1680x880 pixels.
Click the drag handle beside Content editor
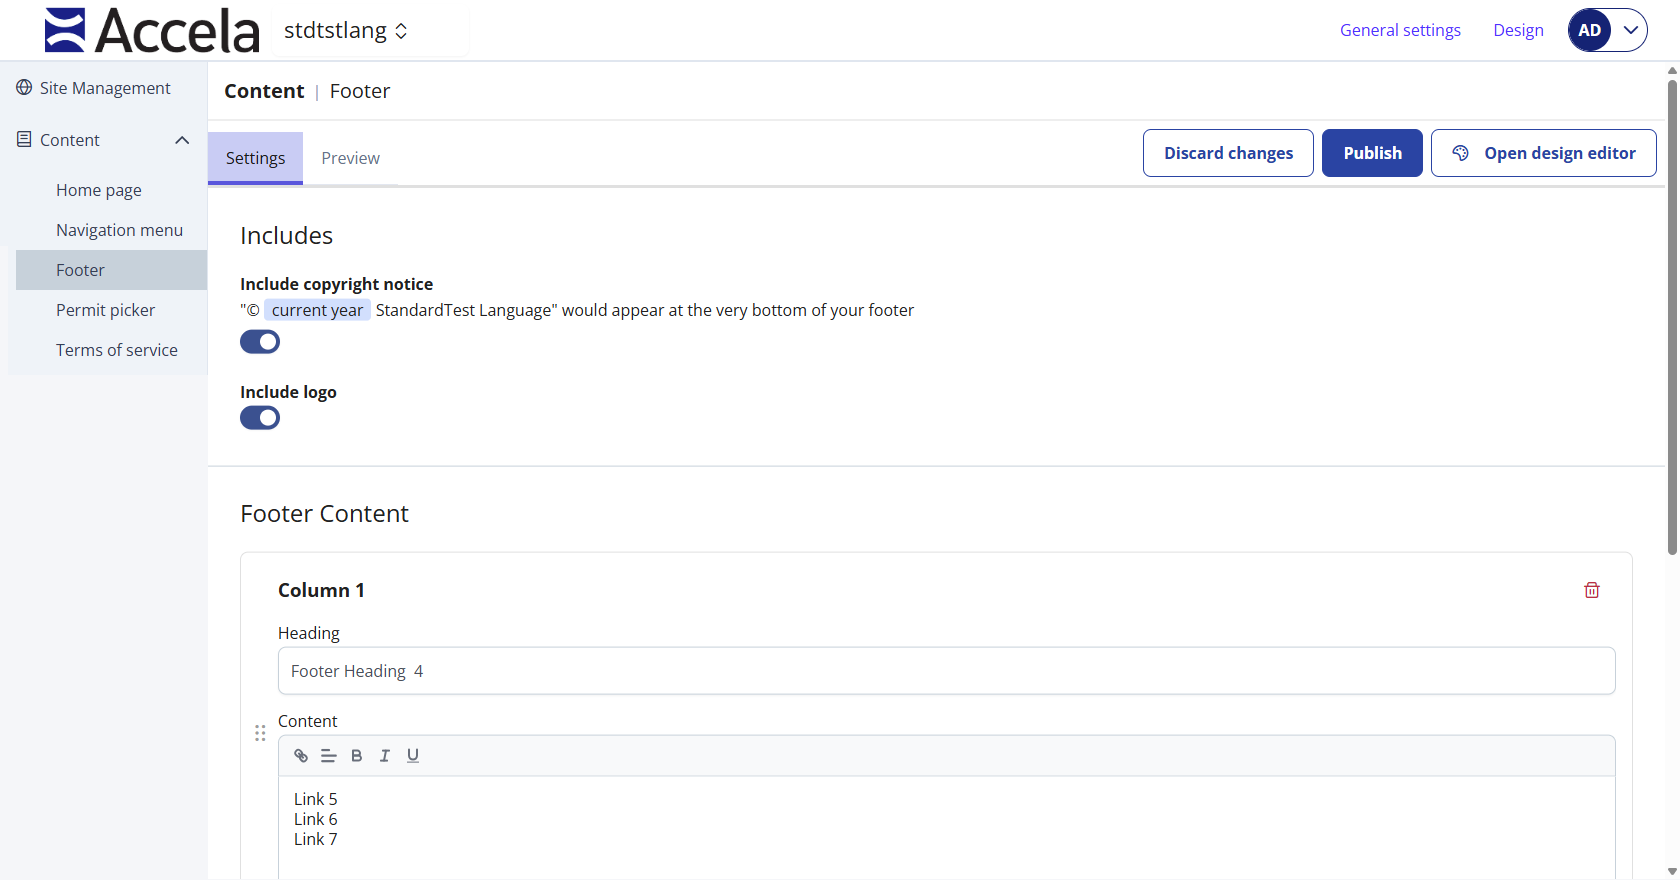click(x=260, y=733)
